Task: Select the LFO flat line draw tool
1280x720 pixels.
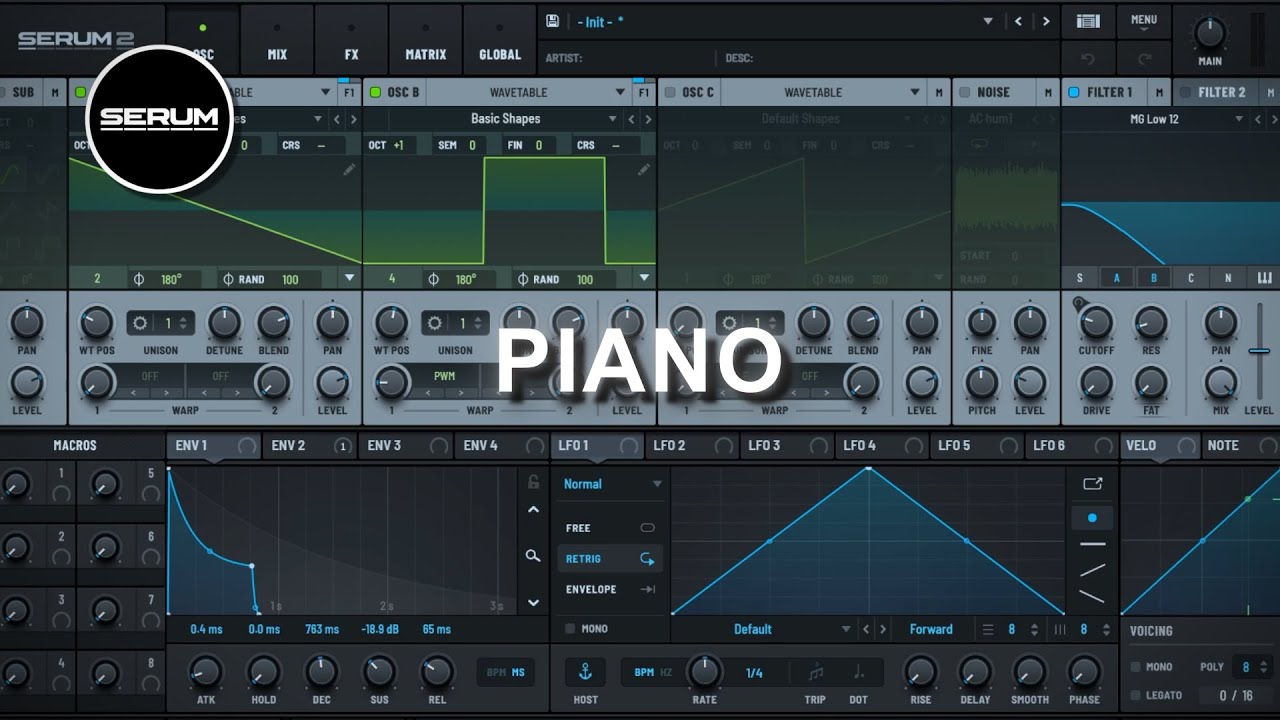Action: (1093, 544)
